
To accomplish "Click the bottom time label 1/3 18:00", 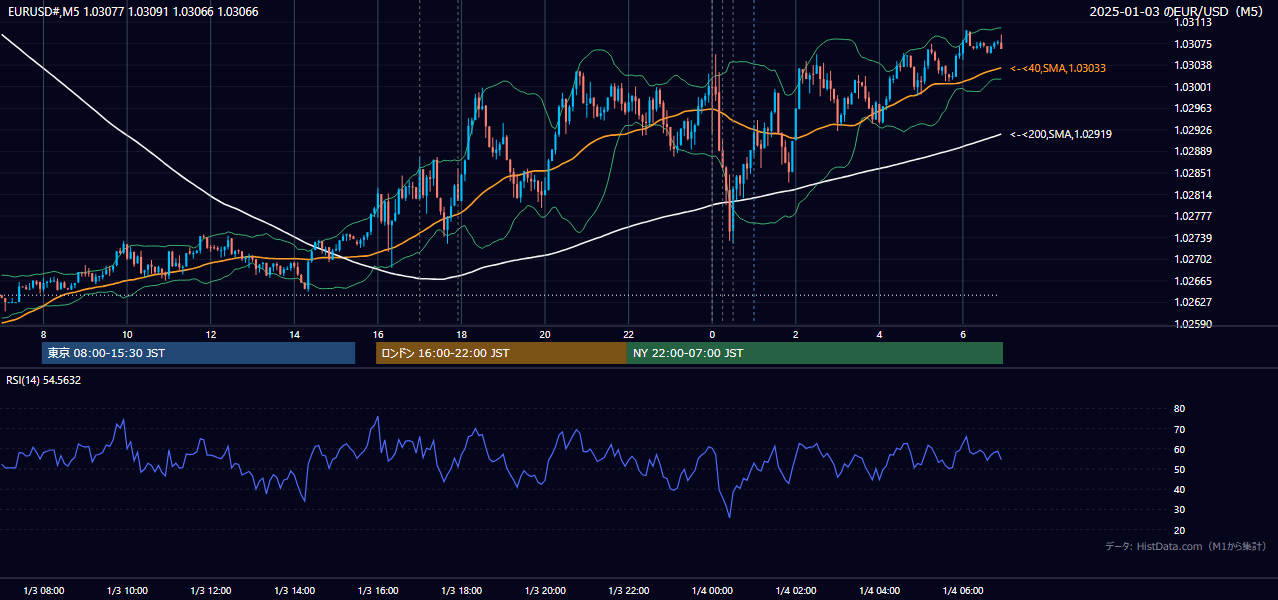I will click(x=461, y=591).
